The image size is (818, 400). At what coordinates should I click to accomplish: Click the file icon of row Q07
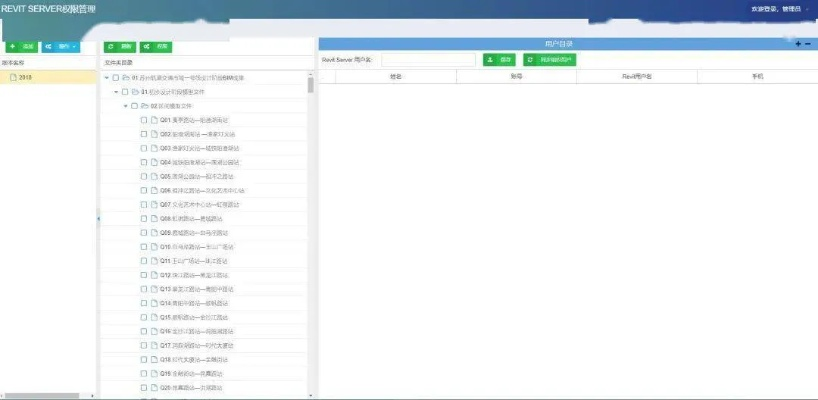(x=154, y=204)
